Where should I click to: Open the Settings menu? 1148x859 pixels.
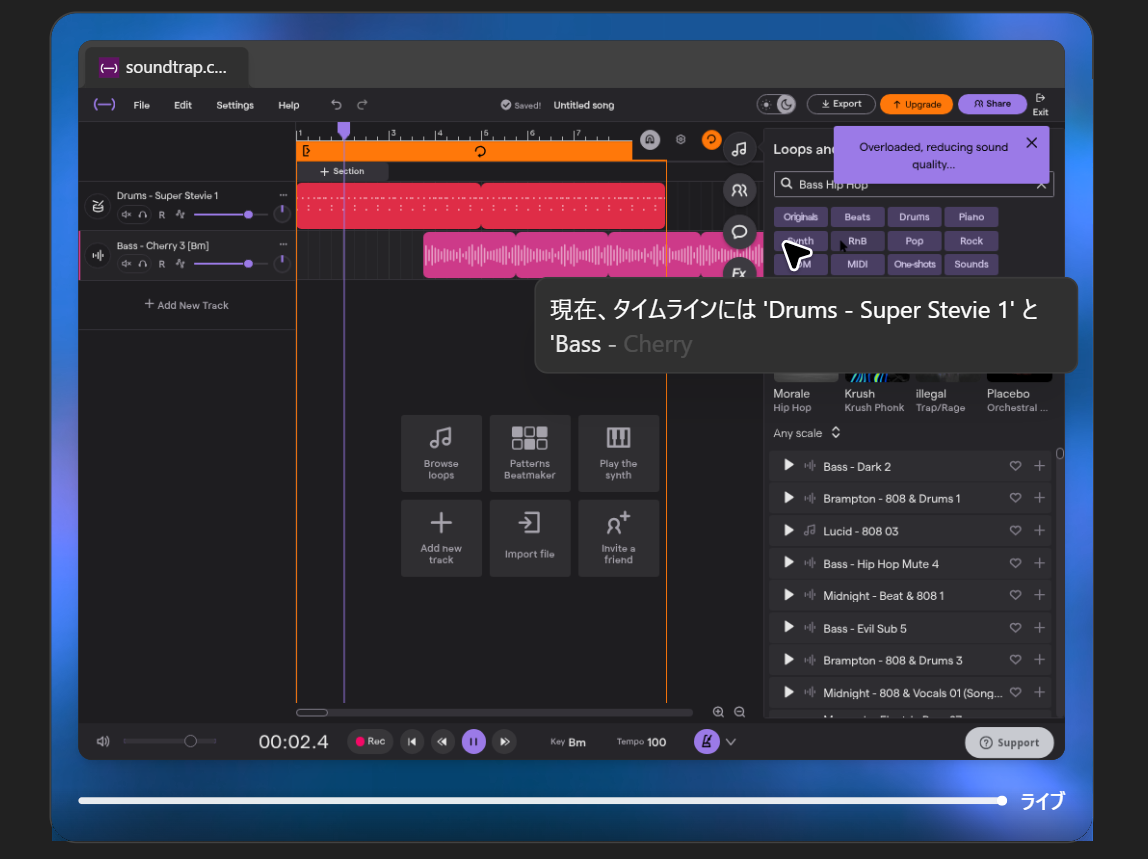(235, 105)
